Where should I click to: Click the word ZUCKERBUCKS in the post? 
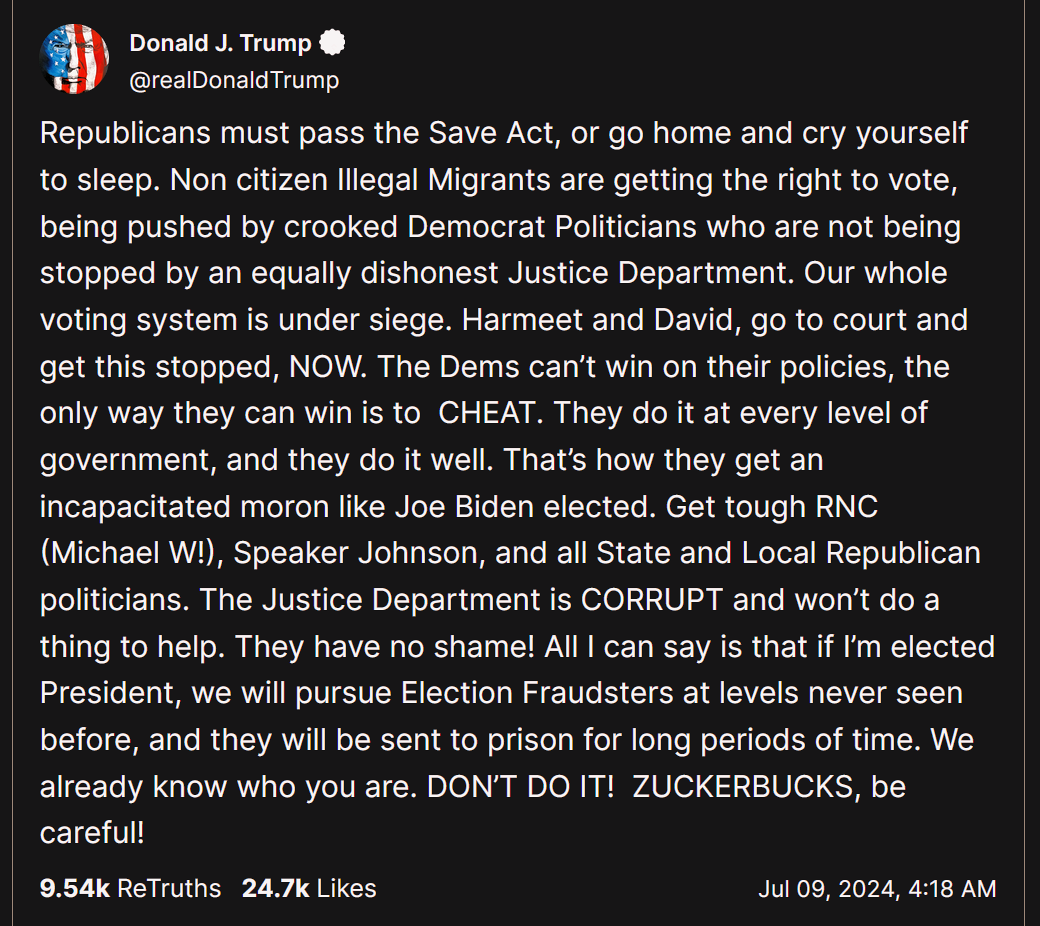747,786
